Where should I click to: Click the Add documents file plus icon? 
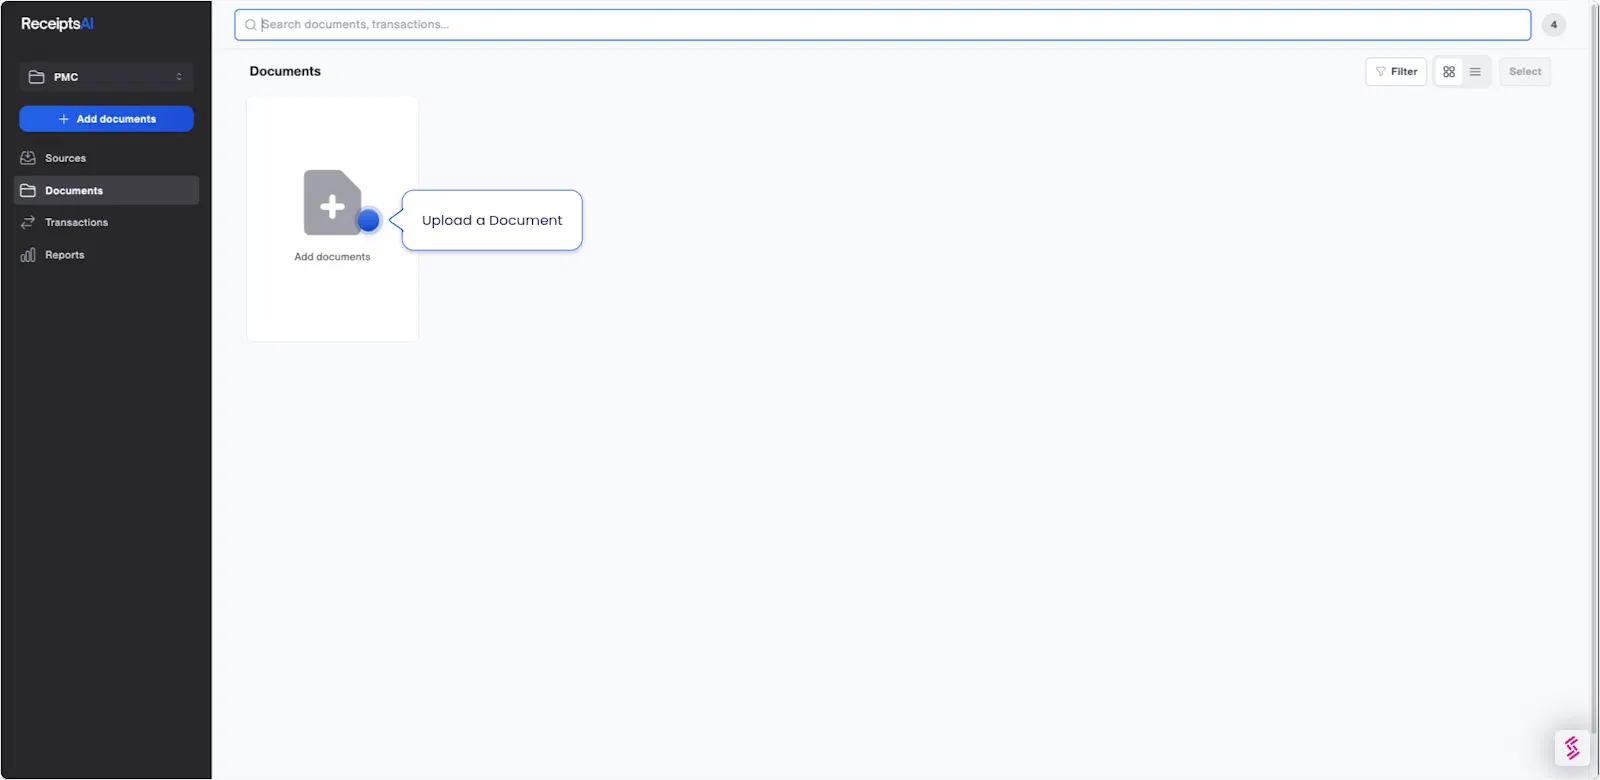pos(332,203)
